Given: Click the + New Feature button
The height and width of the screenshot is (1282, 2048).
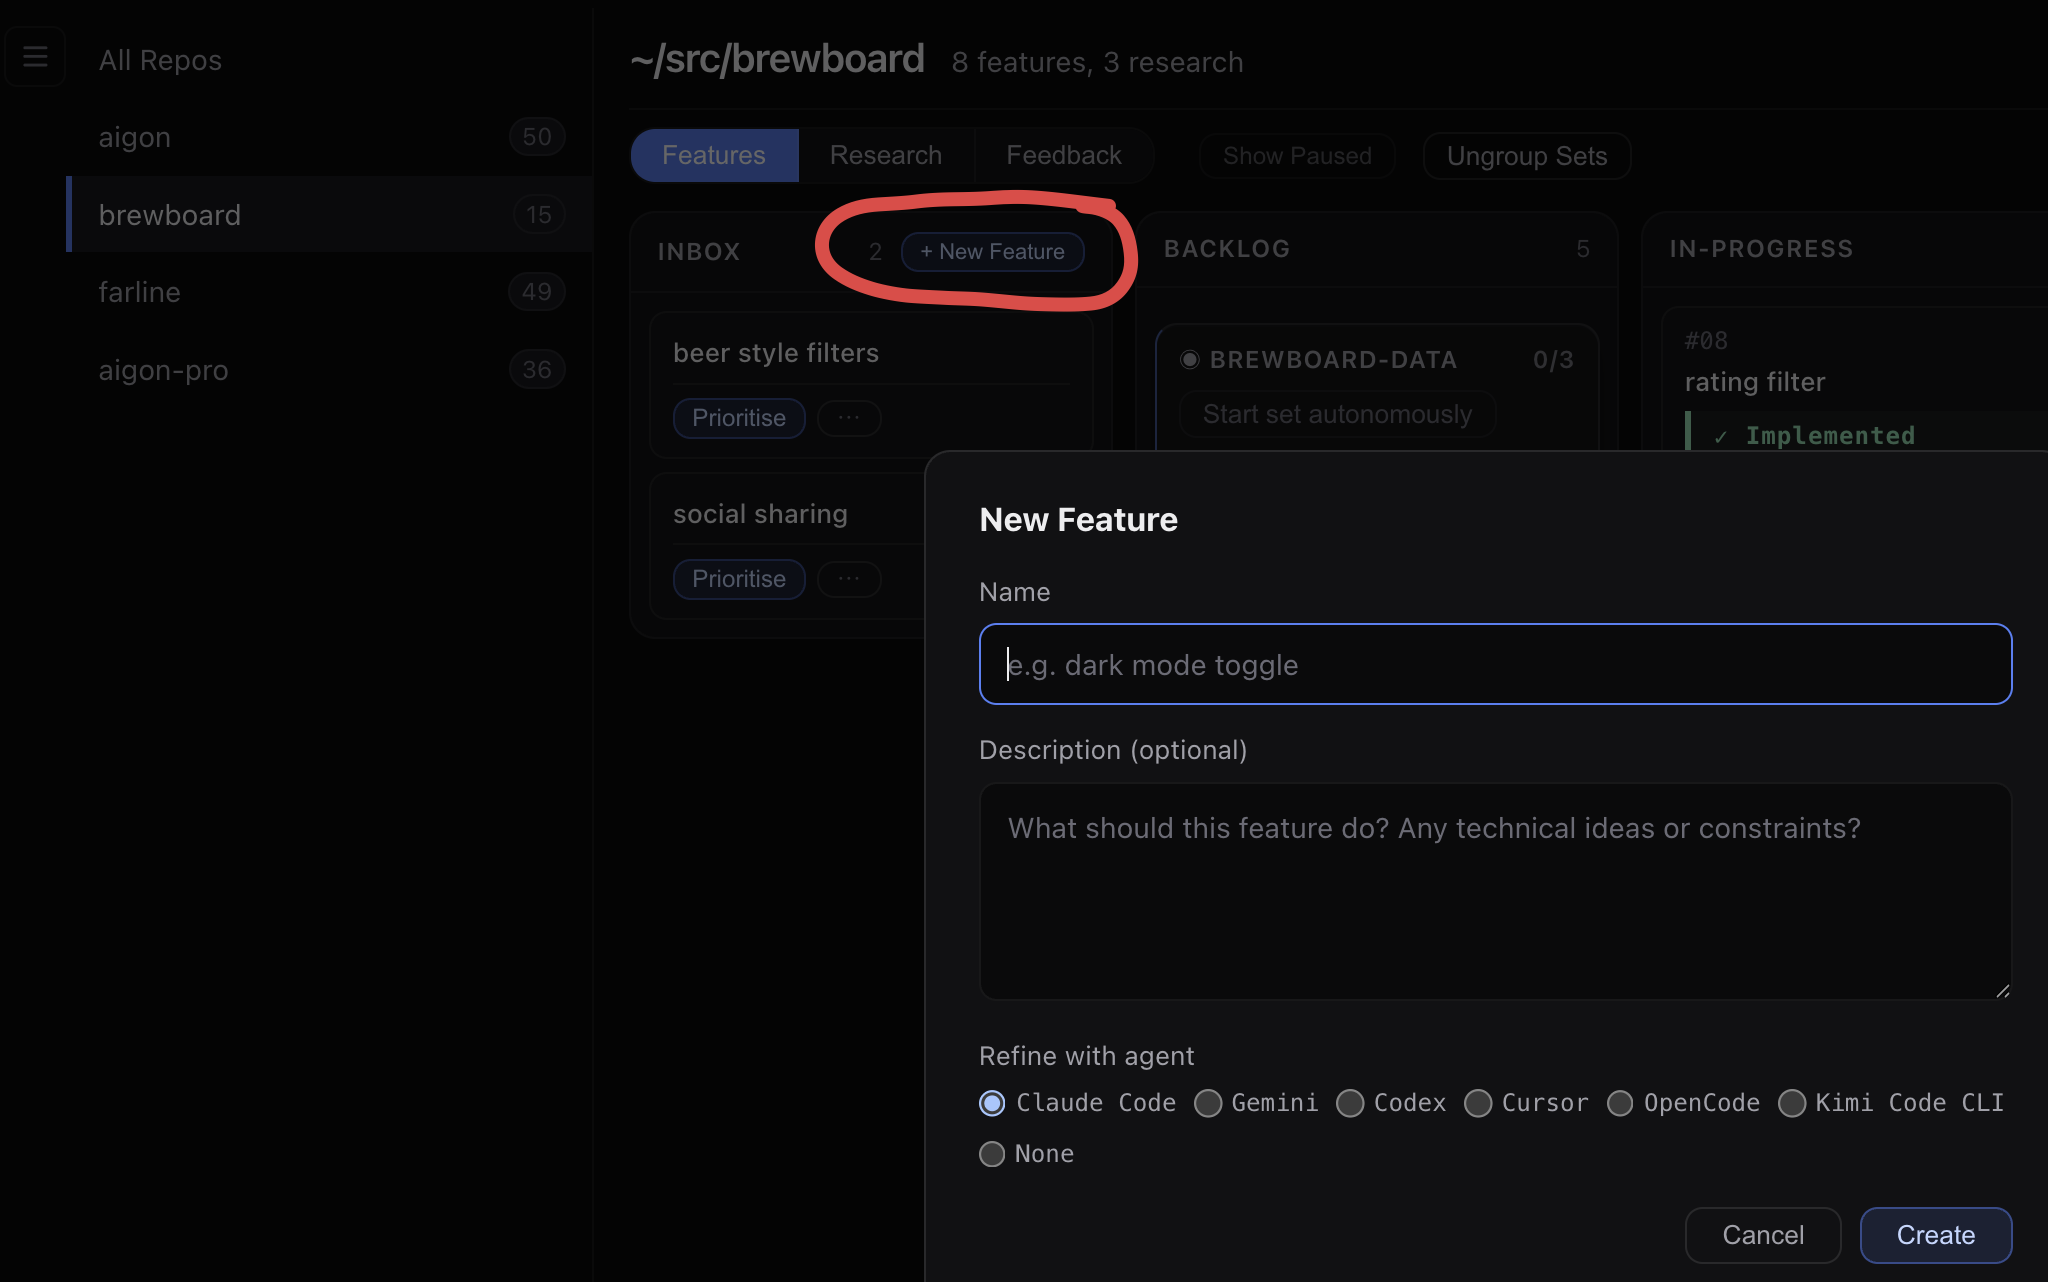Looking at the screenshot, I should 992,252.
